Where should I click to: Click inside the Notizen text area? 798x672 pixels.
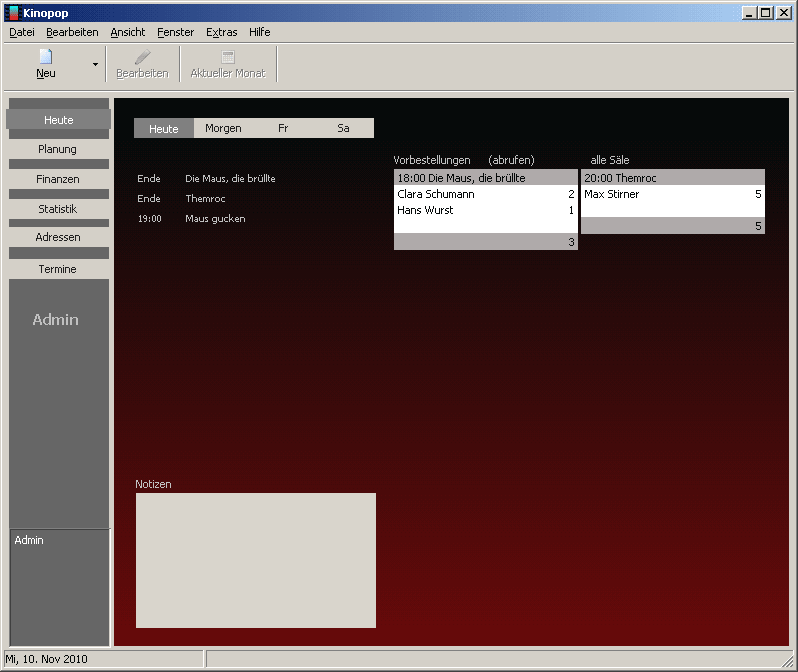[256, 560]
